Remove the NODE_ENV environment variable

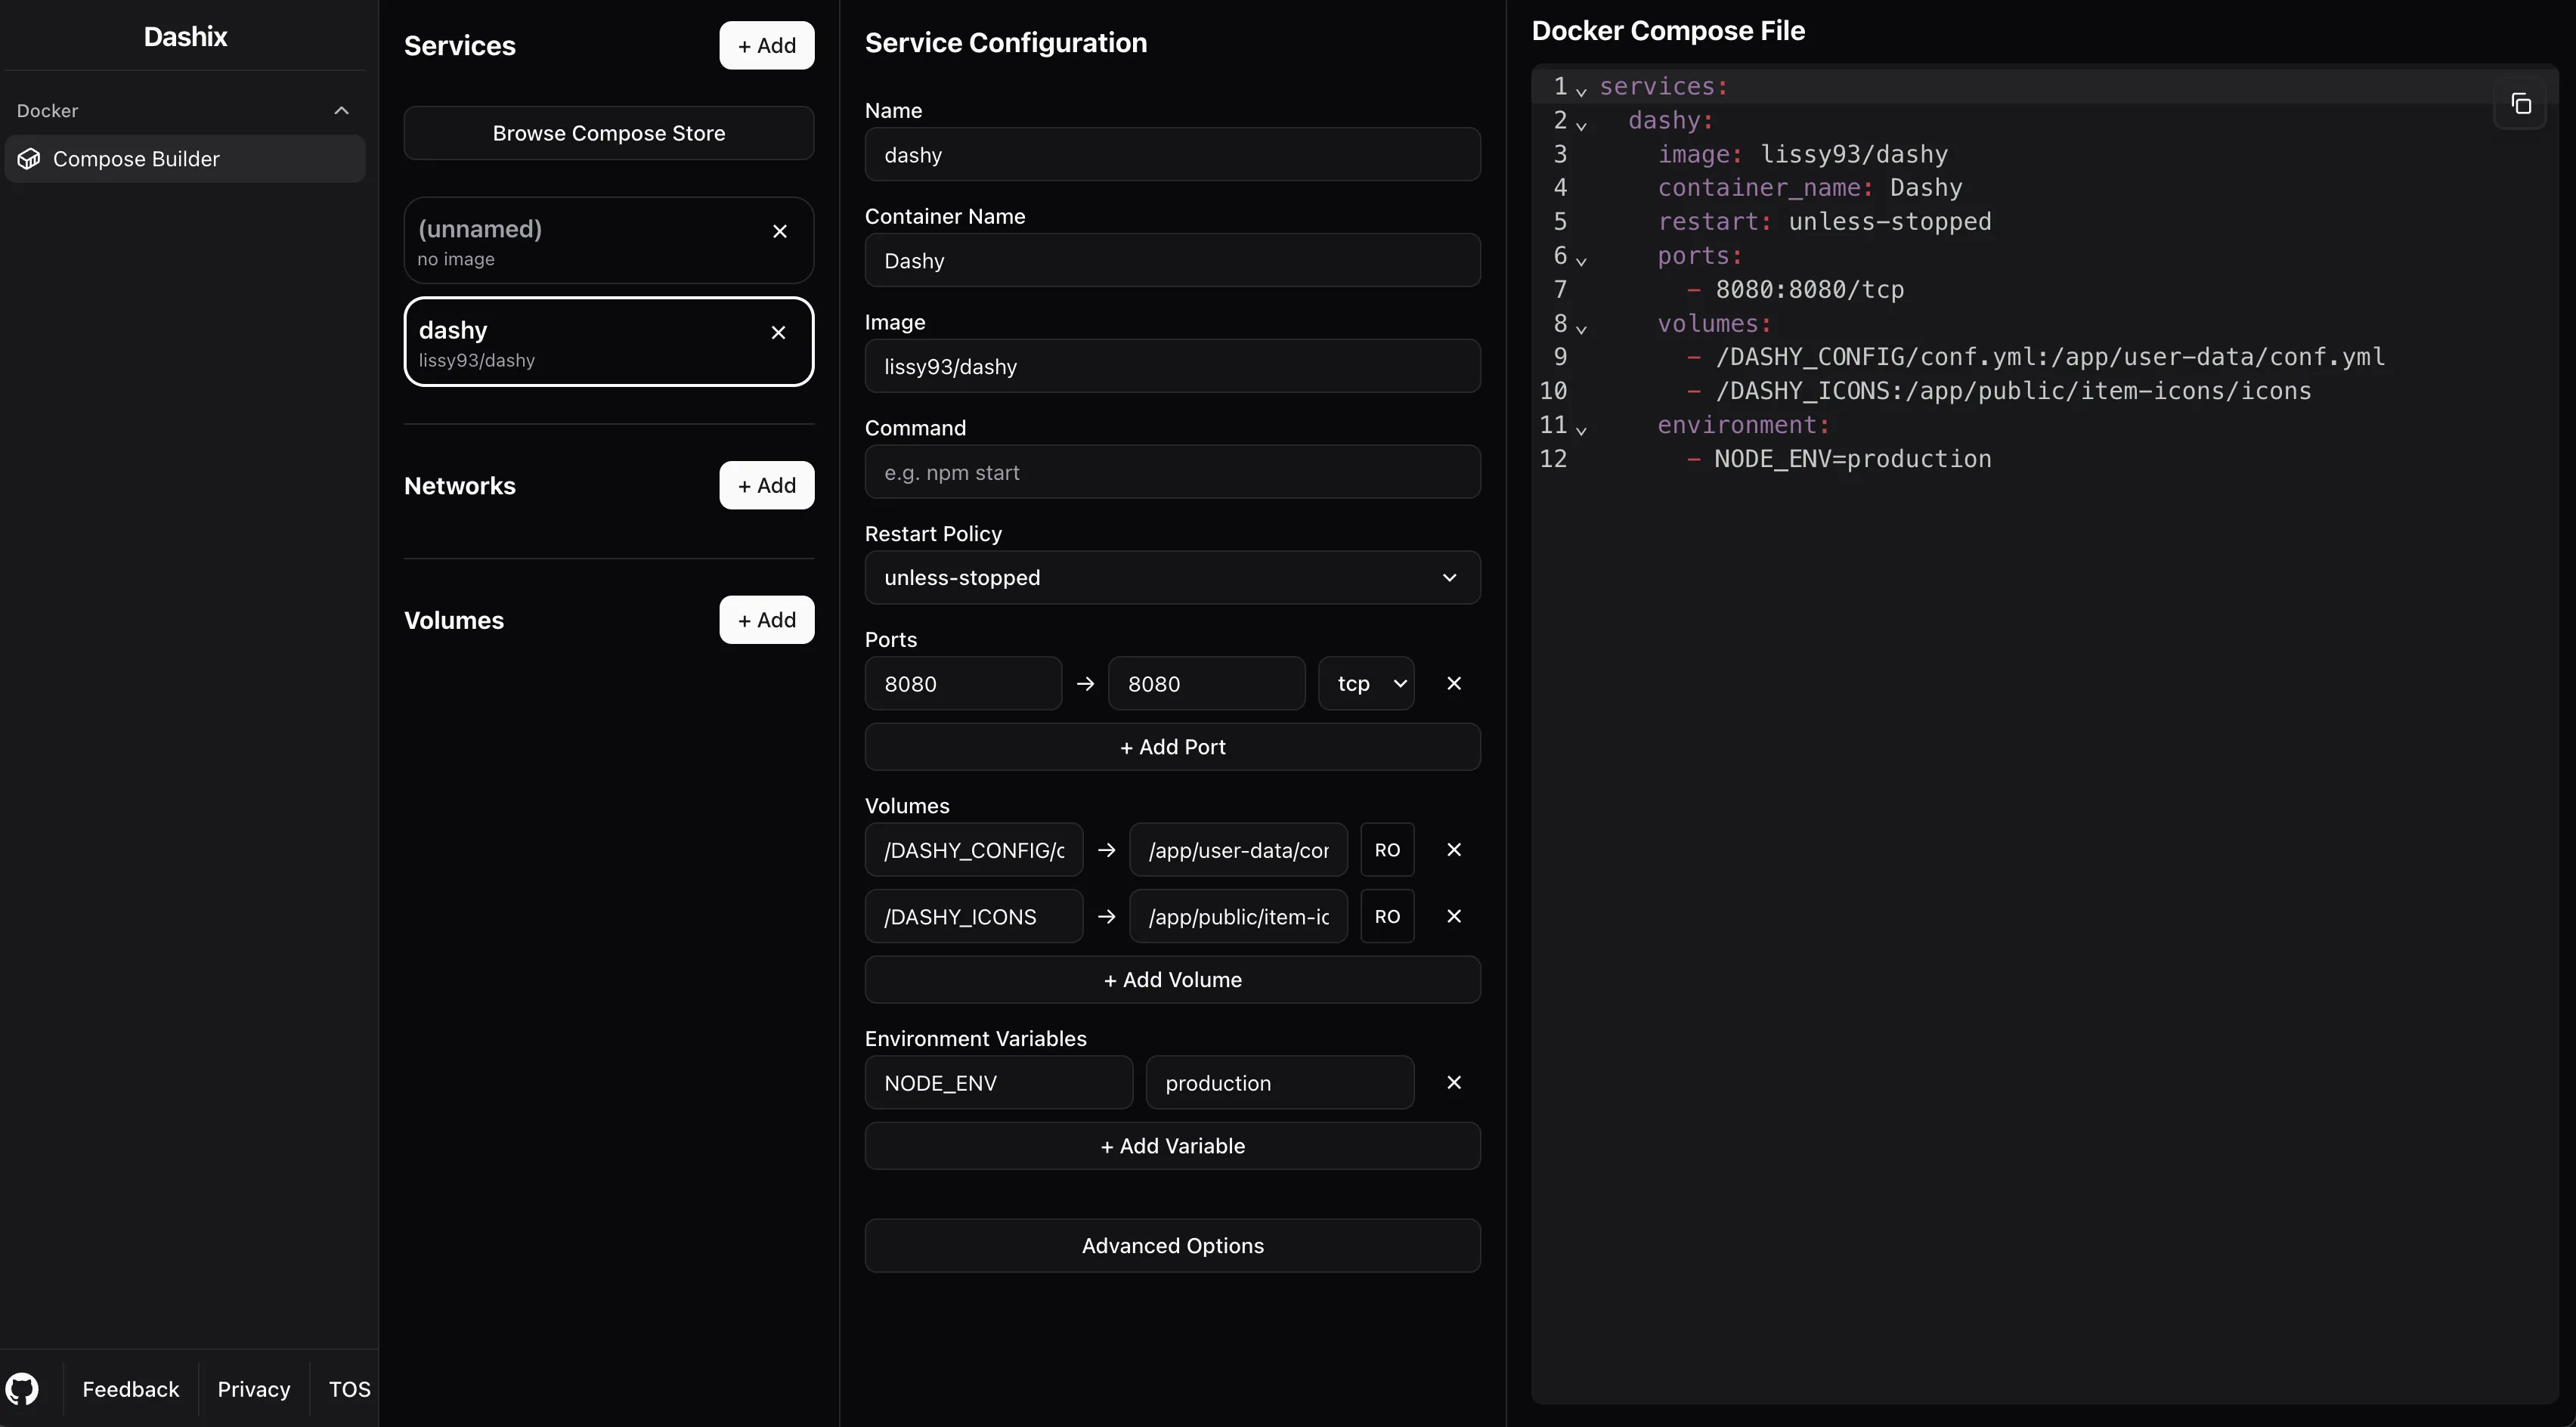coord(1453,1082)
